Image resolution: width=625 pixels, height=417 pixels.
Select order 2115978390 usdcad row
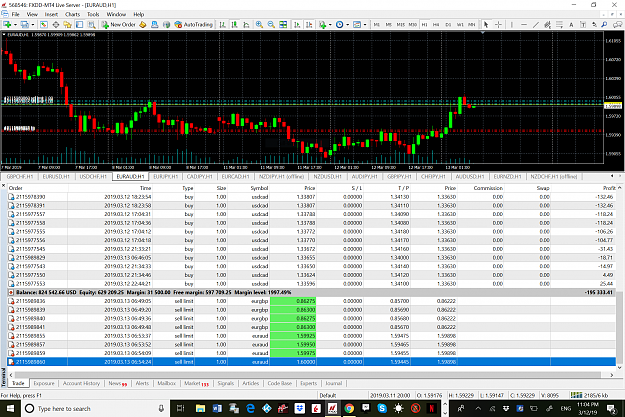coord(311,197)
